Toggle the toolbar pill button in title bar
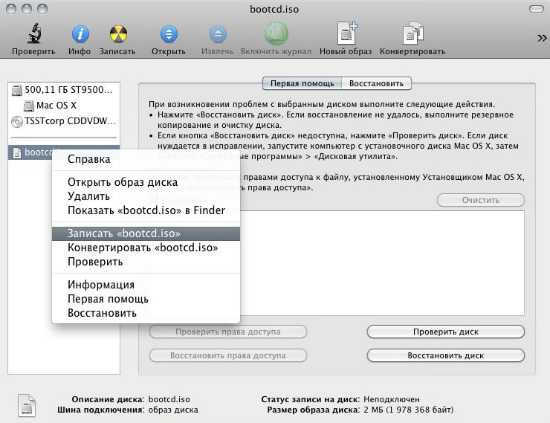 click(x=536, y=9)
